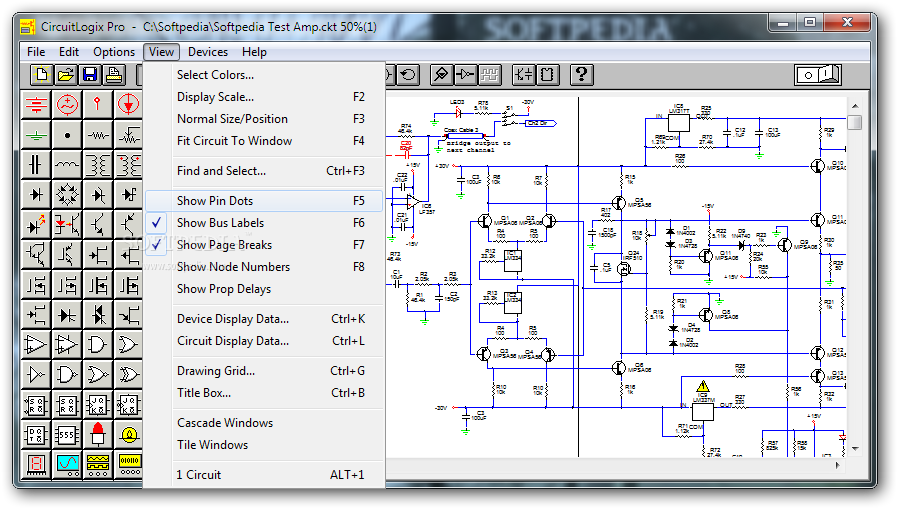This screenshot has width=898, height=509.
Task: Open a circuit file with folder icon
Action: tap(66, 75)
